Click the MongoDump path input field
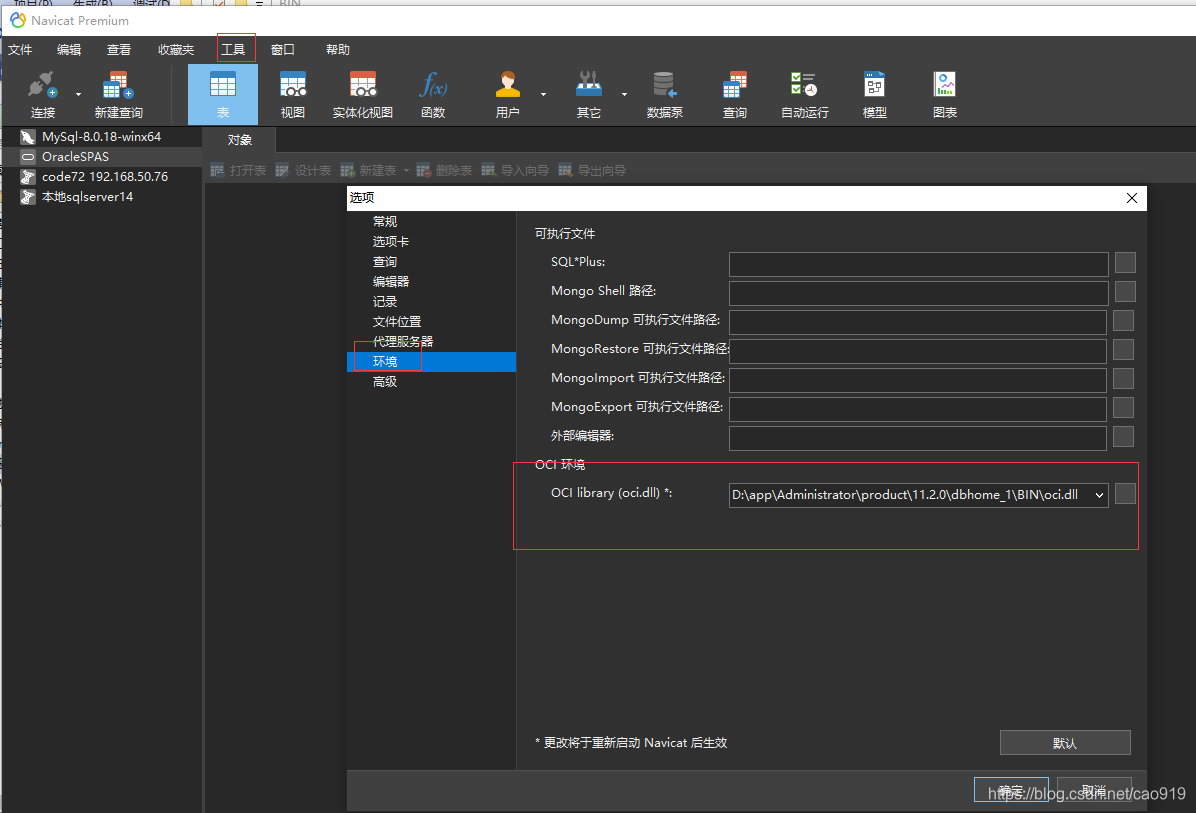This screenshot has height=813, width=1196. point(918,322)
